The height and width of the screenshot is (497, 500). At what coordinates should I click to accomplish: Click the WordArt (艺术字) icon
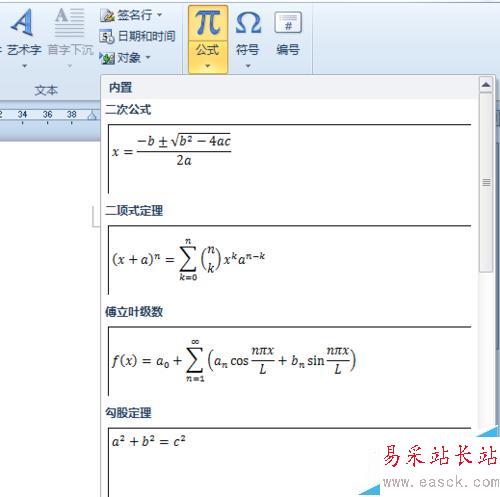(23, 23)
